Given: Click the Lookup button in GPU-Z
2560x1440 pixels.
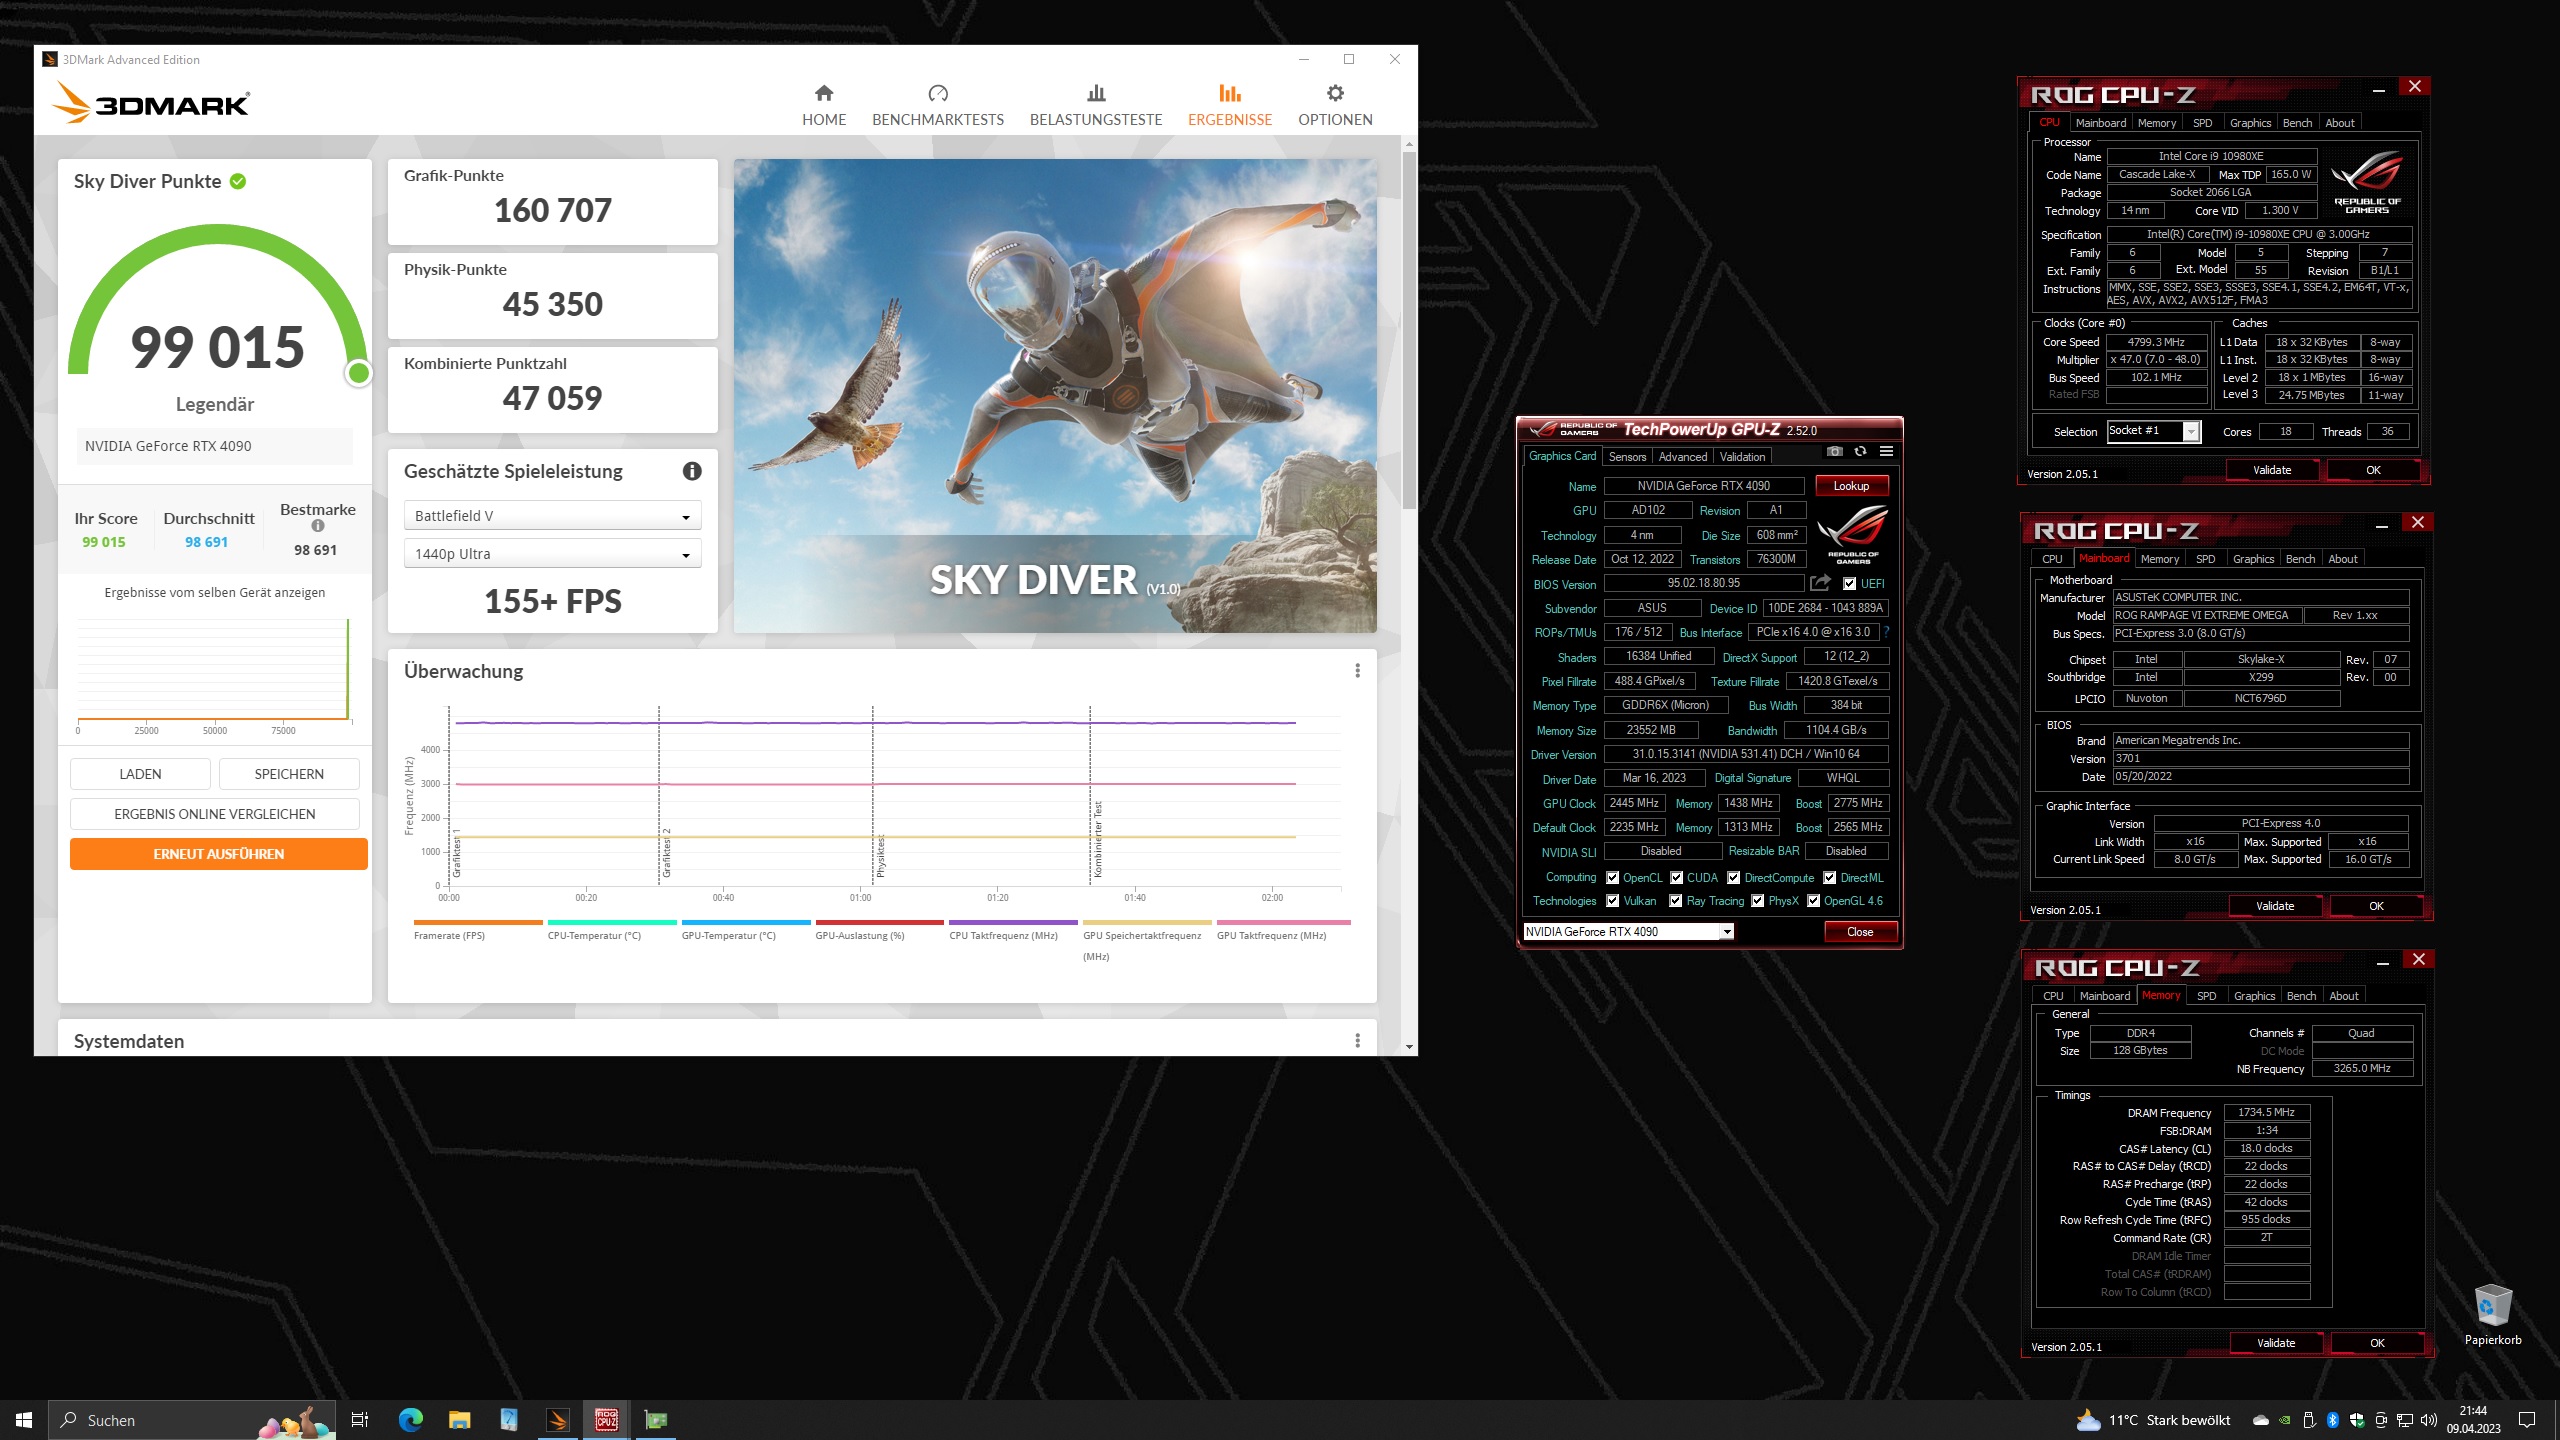Looking at the screenshot, I should [1851, 486].
